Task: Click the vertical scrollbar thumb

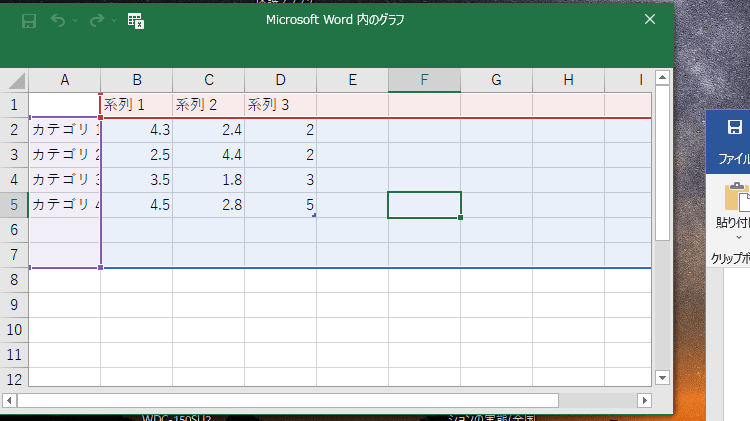Action: pyautogui.click(x=662, y=163)
